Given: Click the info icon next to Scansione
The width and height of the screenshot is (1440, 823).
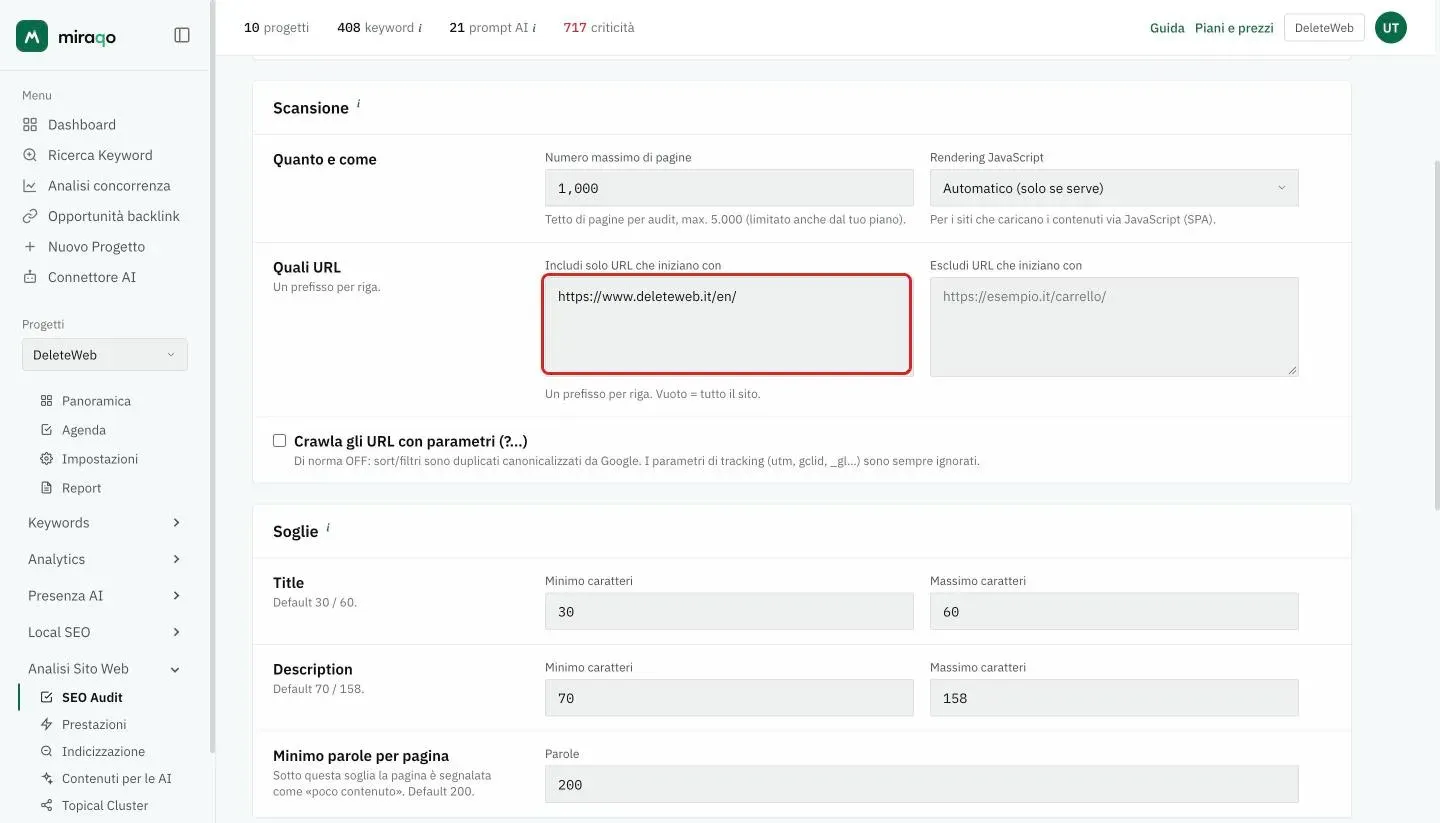Looking at the screenshot, I should 358,103.
